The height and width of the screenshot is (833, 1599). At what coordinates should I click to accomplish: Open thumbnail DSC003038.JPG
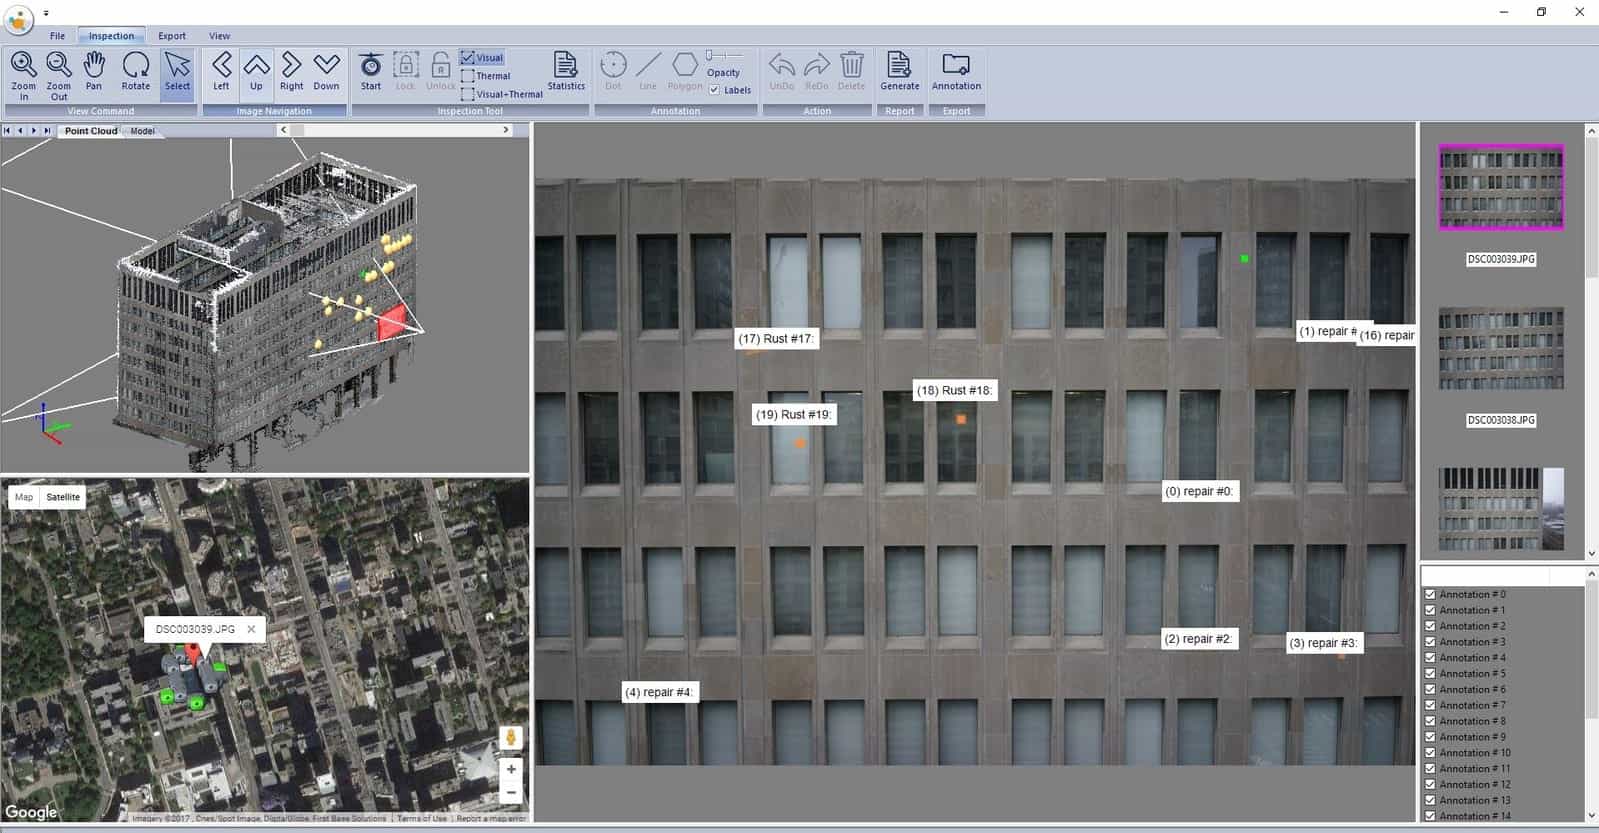click(x=1501, y=349)
